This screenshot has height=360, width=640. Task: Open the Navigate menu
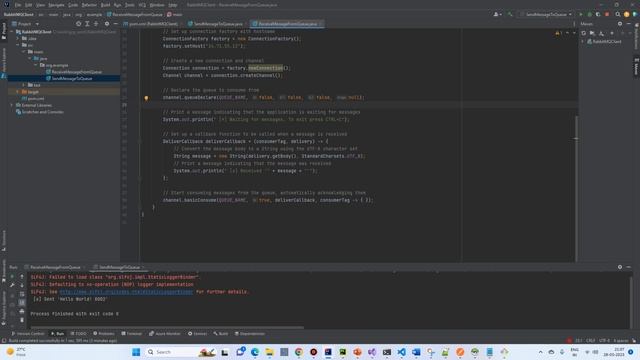[56, 5]
